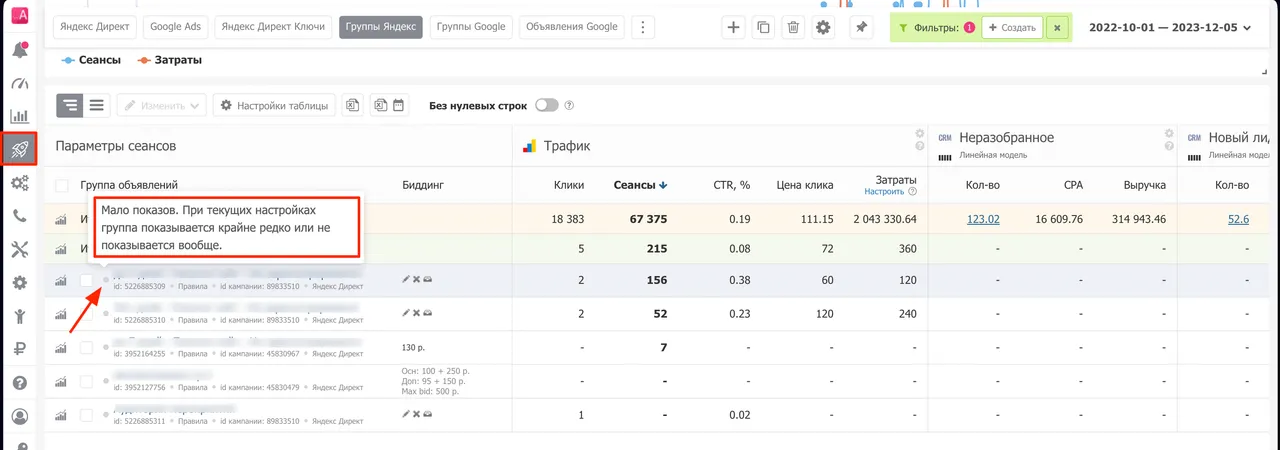Check the box for row id 3952127756
The width and height of the screenshot is (1280, 450).
click(x=86, y=381)
